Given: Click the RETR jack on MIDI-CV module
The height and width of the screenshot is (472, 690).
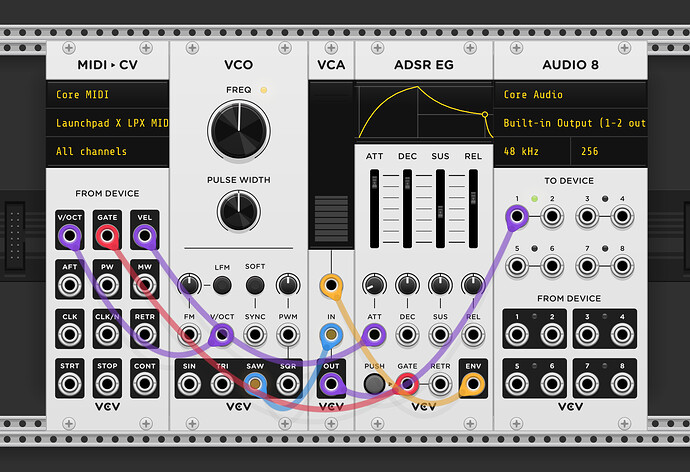Looking at the screenshot, I should [x=145, y=335].
